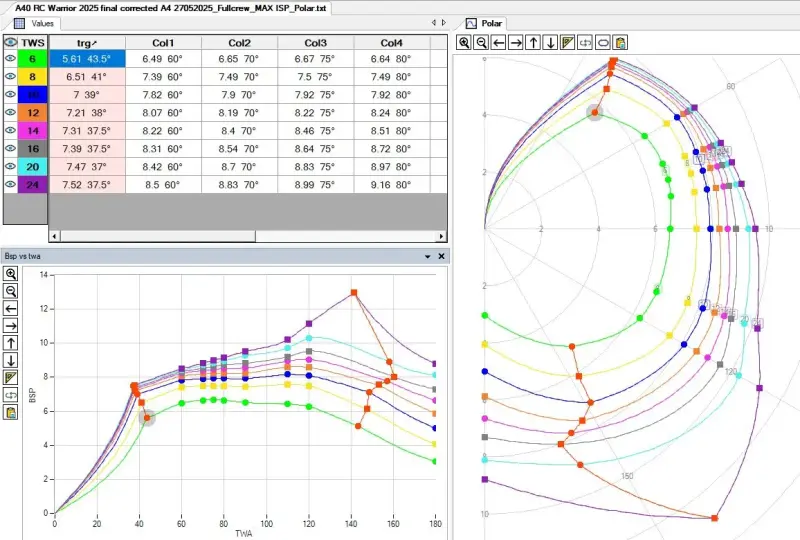
Task: Pan the Polar chart left
Action: (x=499, y=43)
